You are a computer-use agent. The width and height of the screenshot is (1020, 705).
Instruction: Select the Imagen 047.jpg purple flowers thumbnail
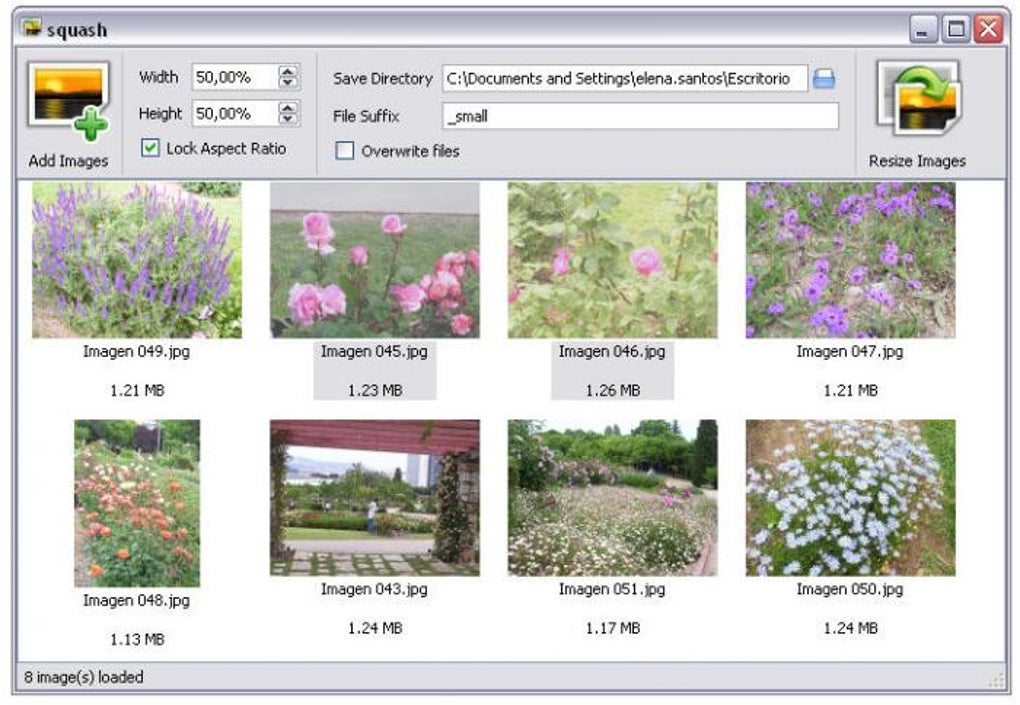tap(850, 259)
